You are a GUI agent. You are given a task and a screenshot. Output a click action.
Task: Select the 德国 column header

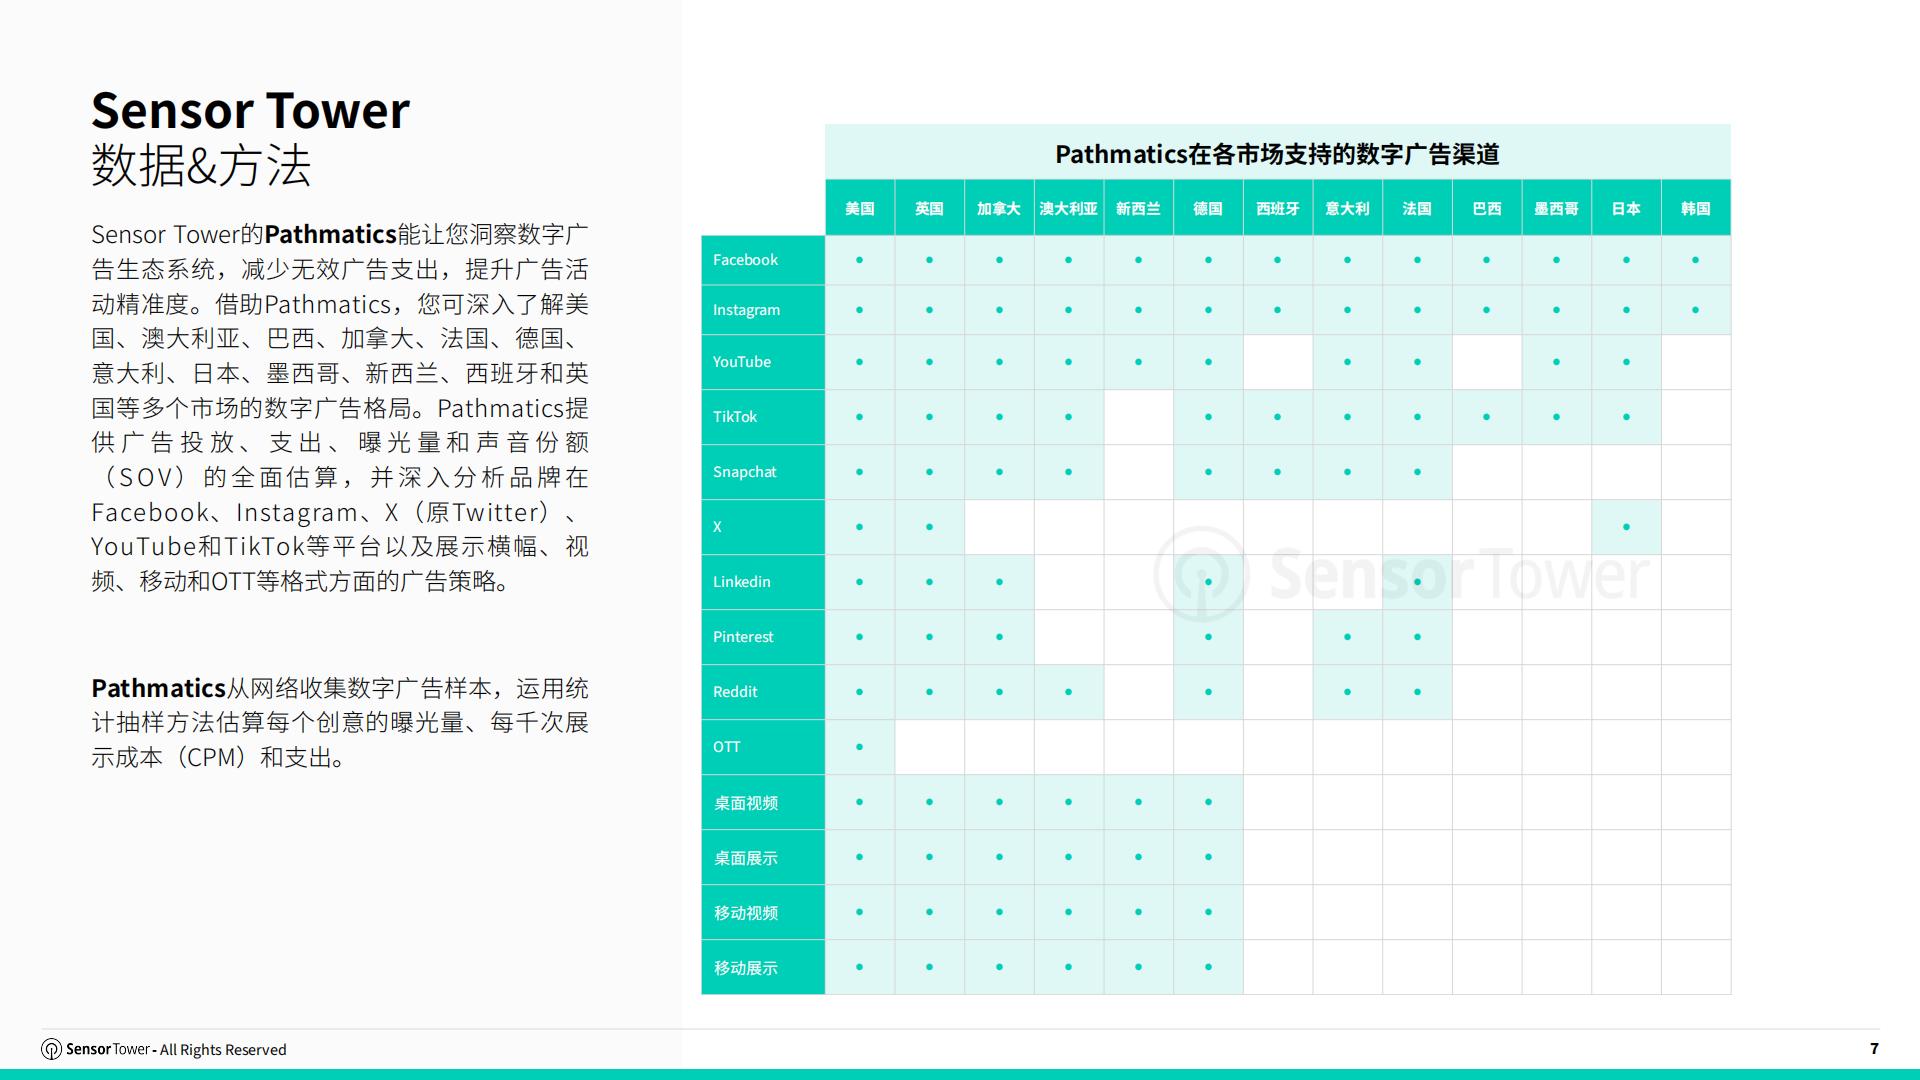[x=1208, y=208]
